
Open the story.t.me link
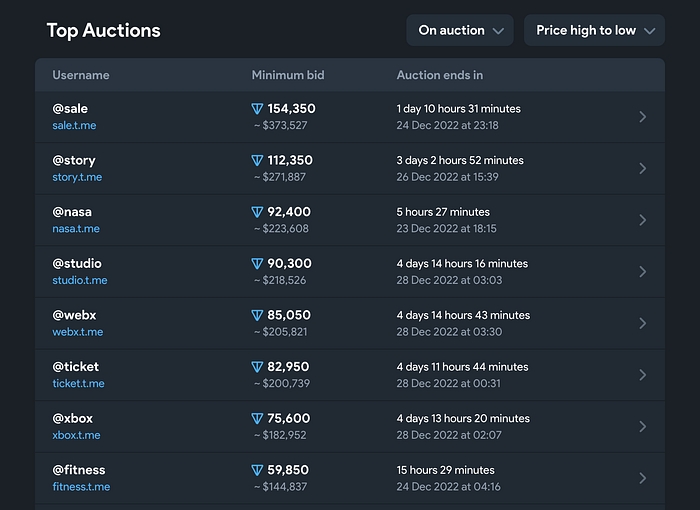tap(77, 177)
